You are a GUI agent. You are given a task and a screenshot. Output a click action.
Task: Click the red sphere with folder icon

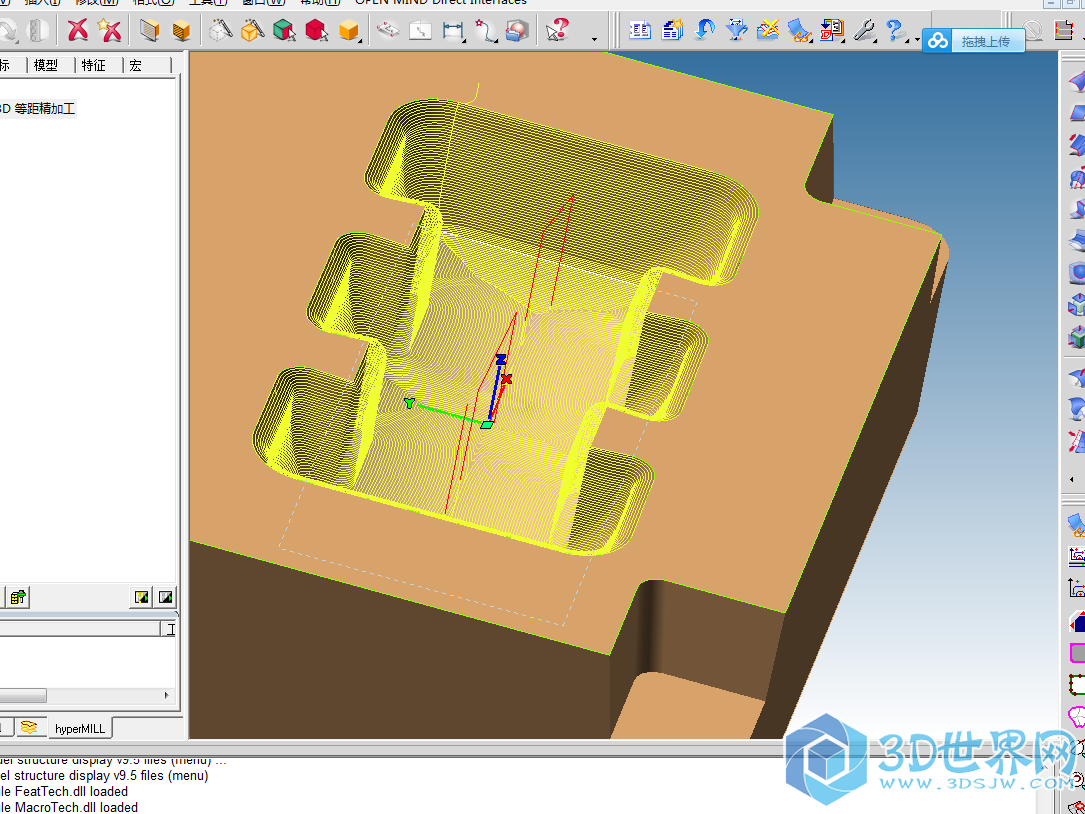click(518, 30)
